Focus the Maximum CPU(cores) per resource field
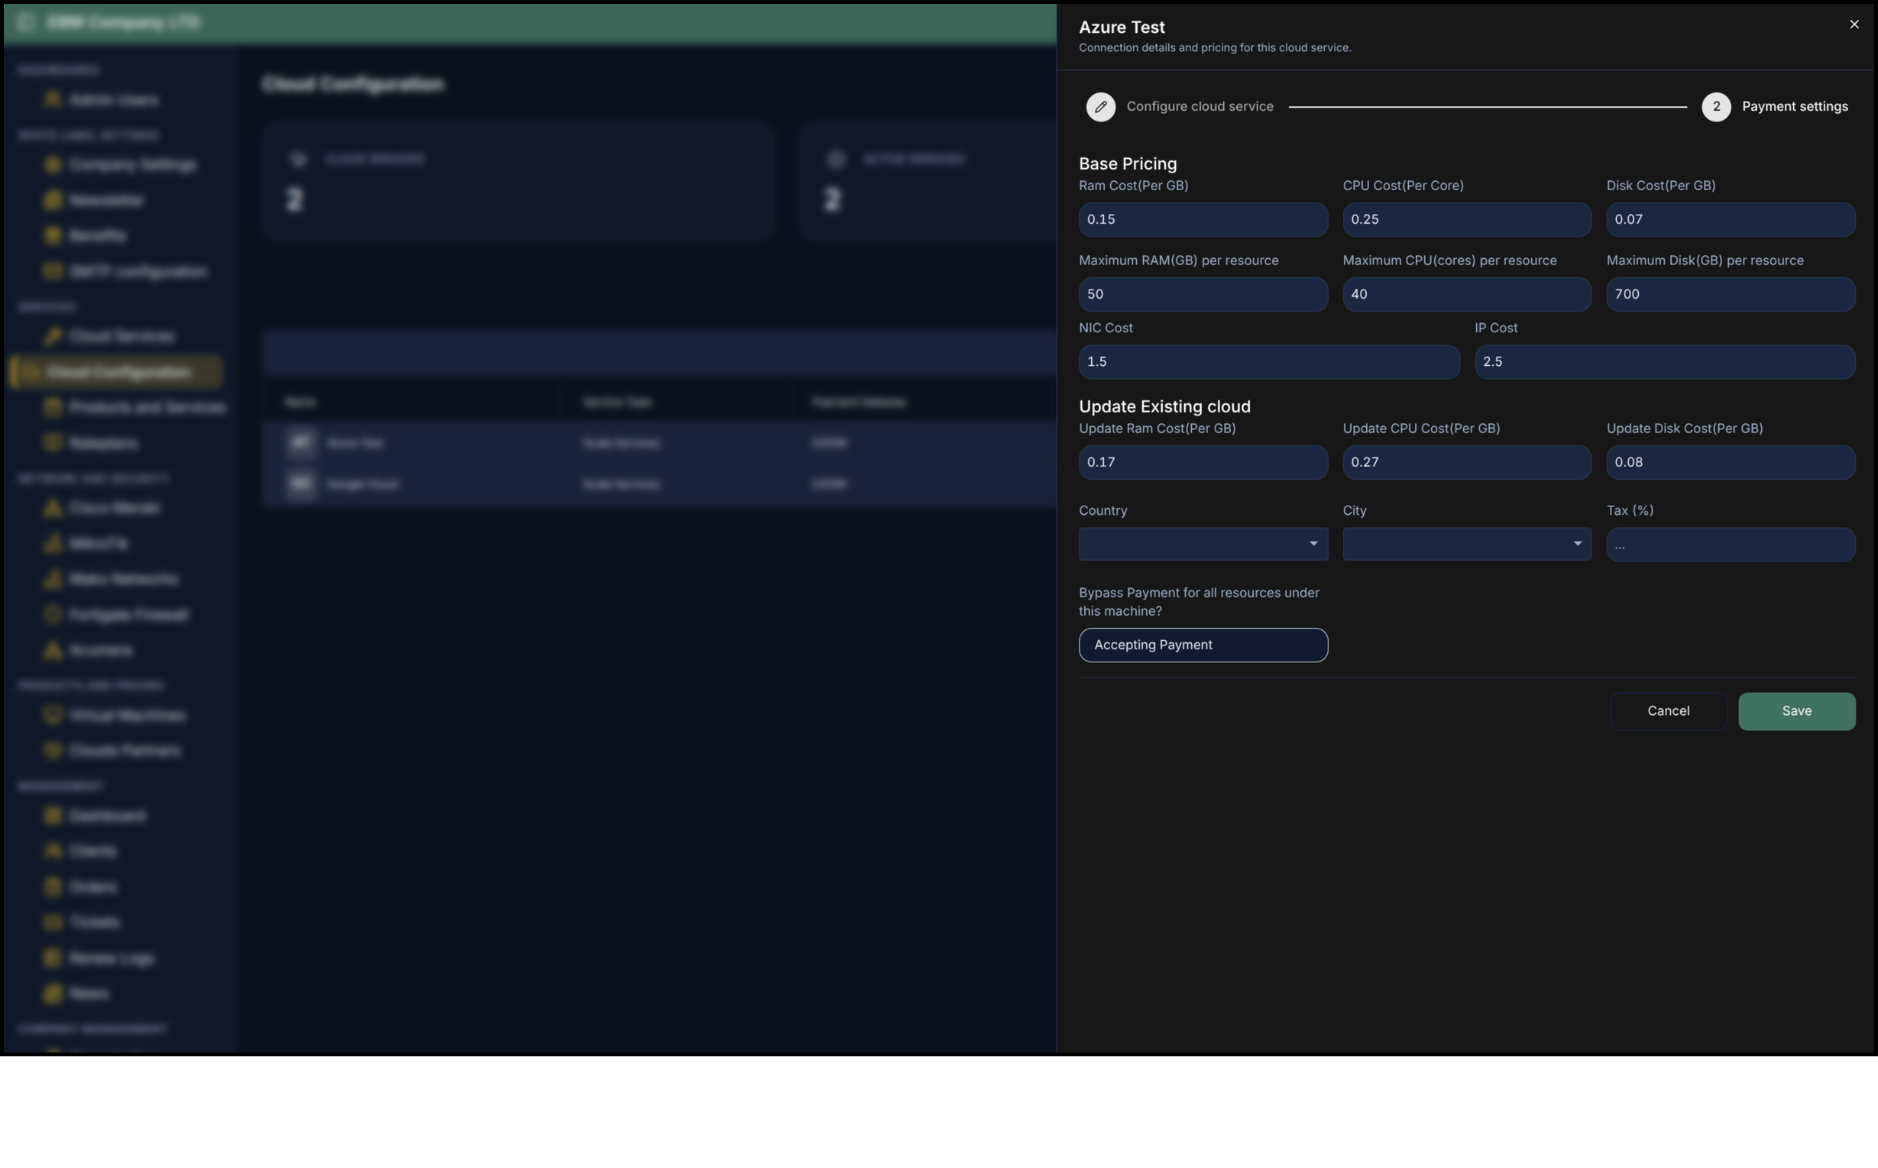This screenshot has width=1878, height=1168. click(x=1466, y=295)
